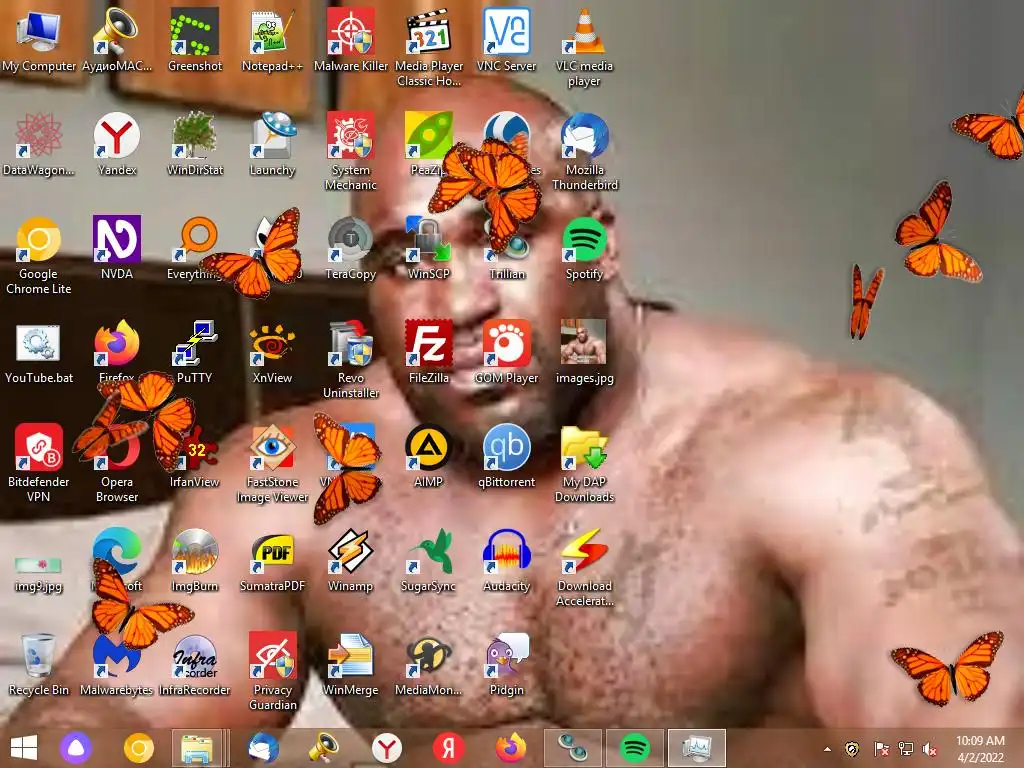Viewport: 1024px width, 768px height.
Task: Select the Bitdefender VPN desktop icon
Action: point(38,464)
